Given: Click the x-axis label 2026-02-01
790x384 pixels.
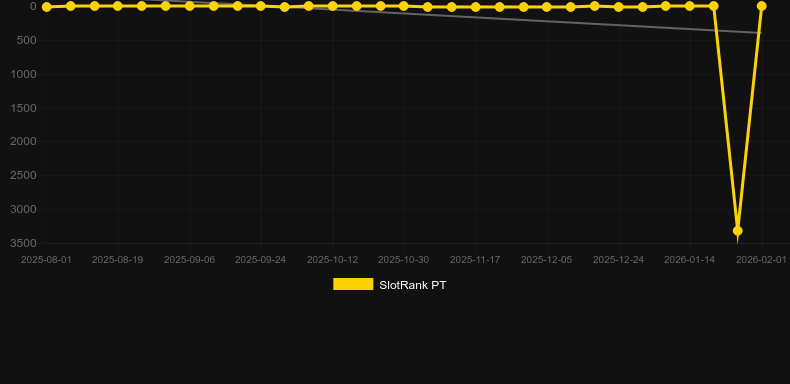Looking at the screenshot, I should pyautogui.click(x=761, y=260).
